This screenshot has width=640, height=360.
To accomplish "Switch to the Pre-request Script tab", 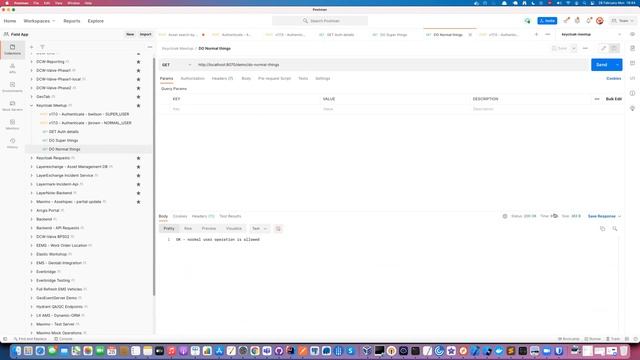I will tap(274, 78).
